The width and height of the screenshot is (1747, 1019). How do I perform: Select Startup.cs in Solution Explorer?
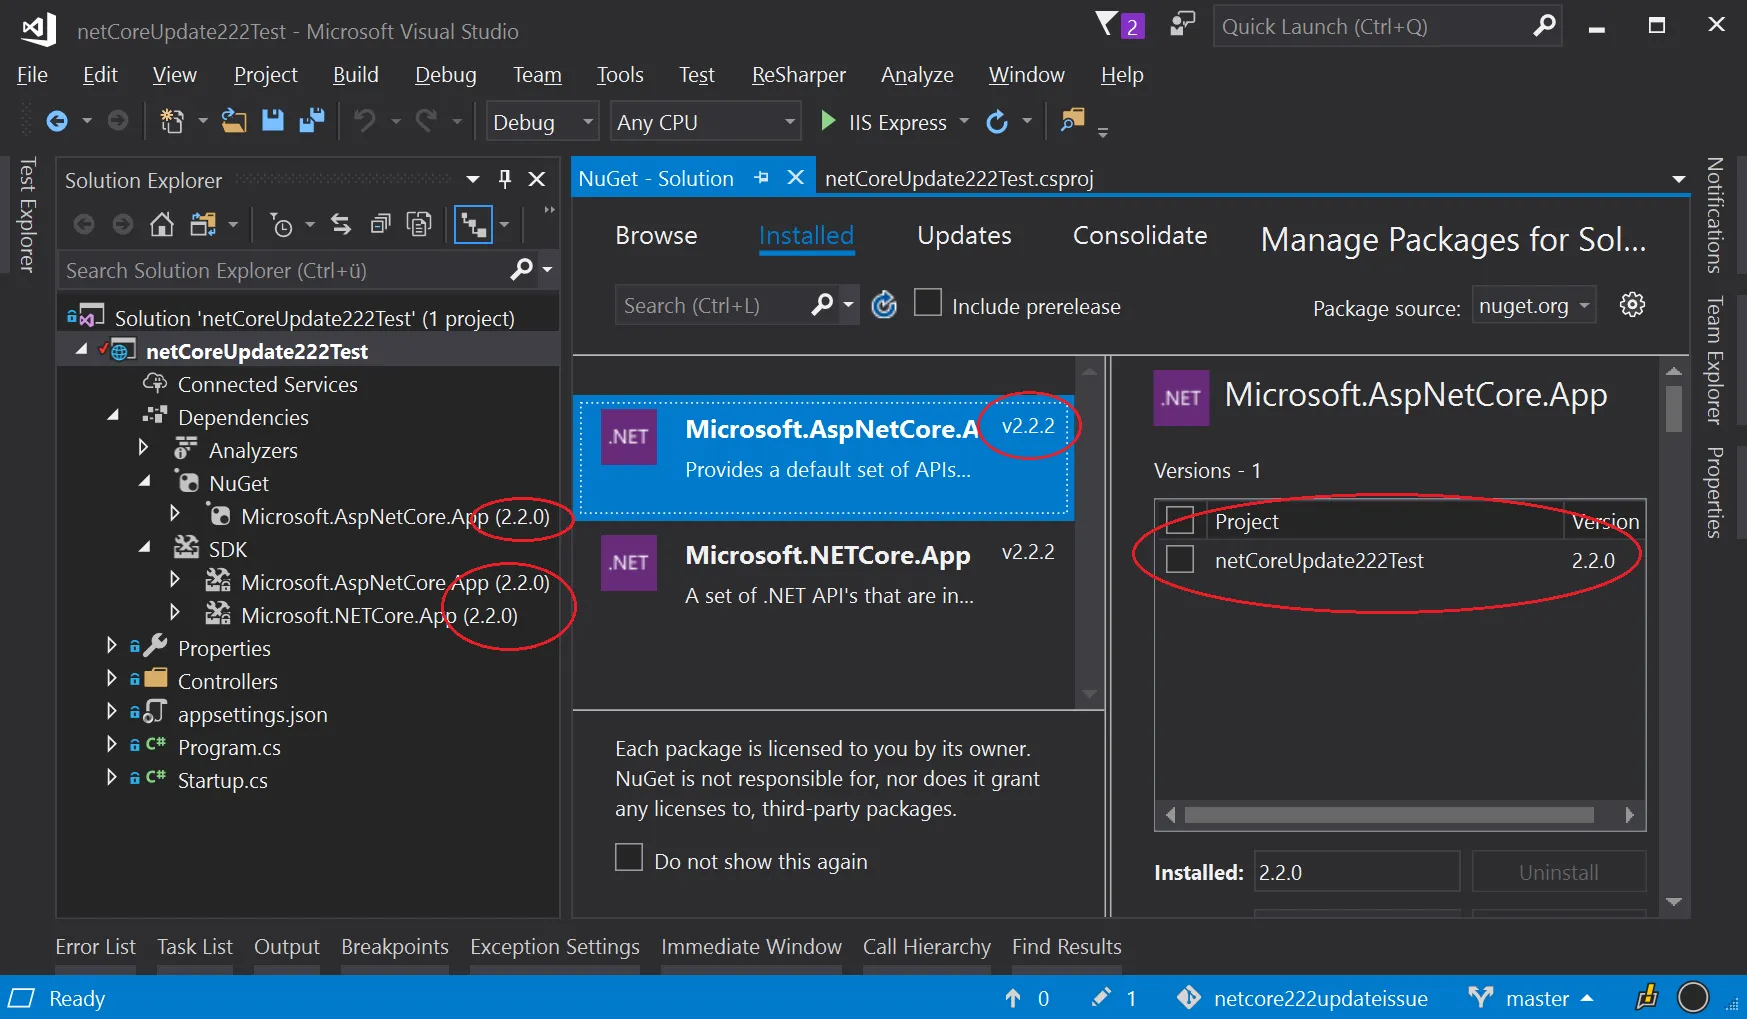click(x=223, y=780)
